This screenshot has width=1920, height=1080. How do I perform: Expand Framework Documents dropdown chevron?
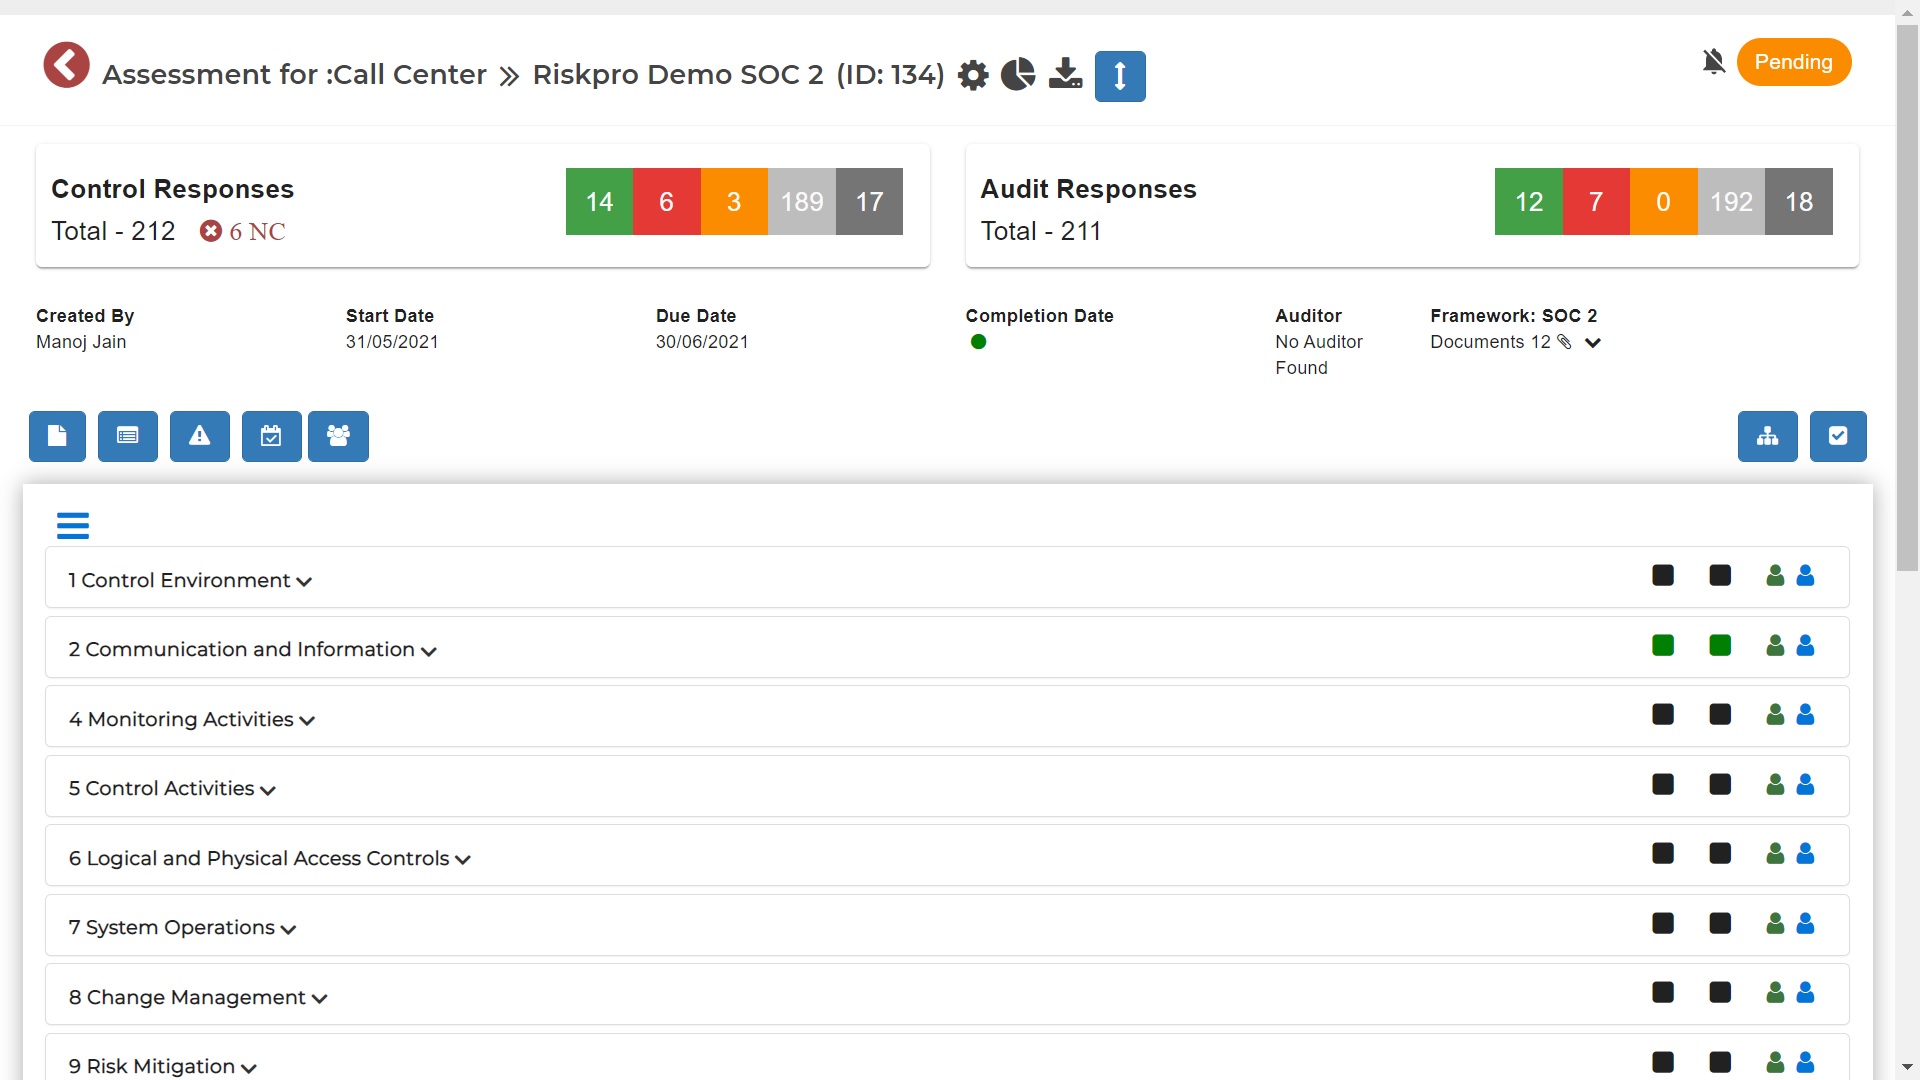1593,343
